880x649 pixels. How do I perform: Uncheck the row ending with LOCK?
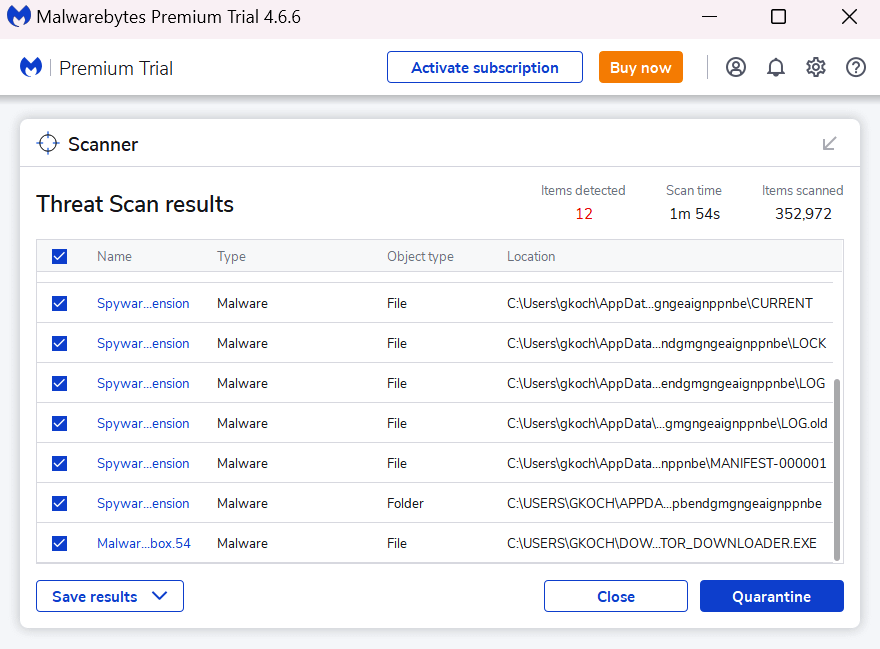pyautogui.click(x=59, y=344)
